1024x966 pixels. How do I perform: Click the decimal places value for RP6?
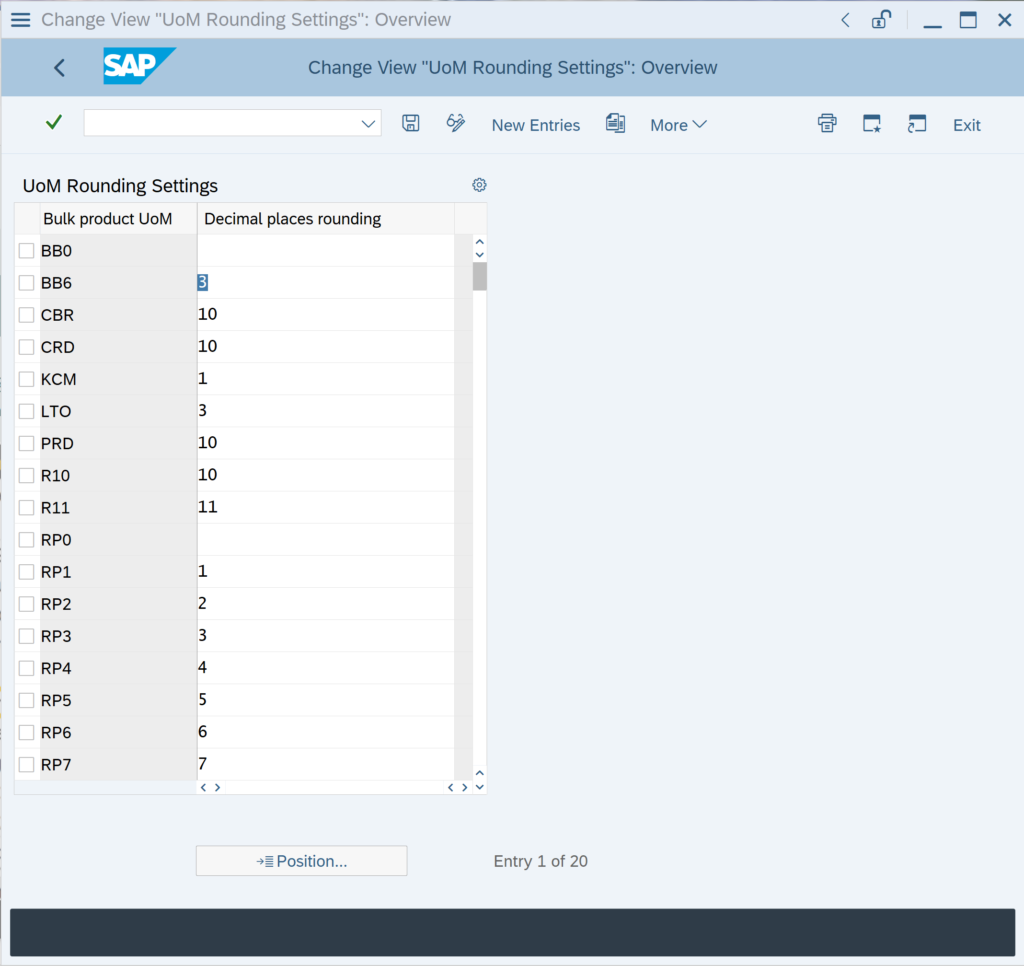(202, 732)
